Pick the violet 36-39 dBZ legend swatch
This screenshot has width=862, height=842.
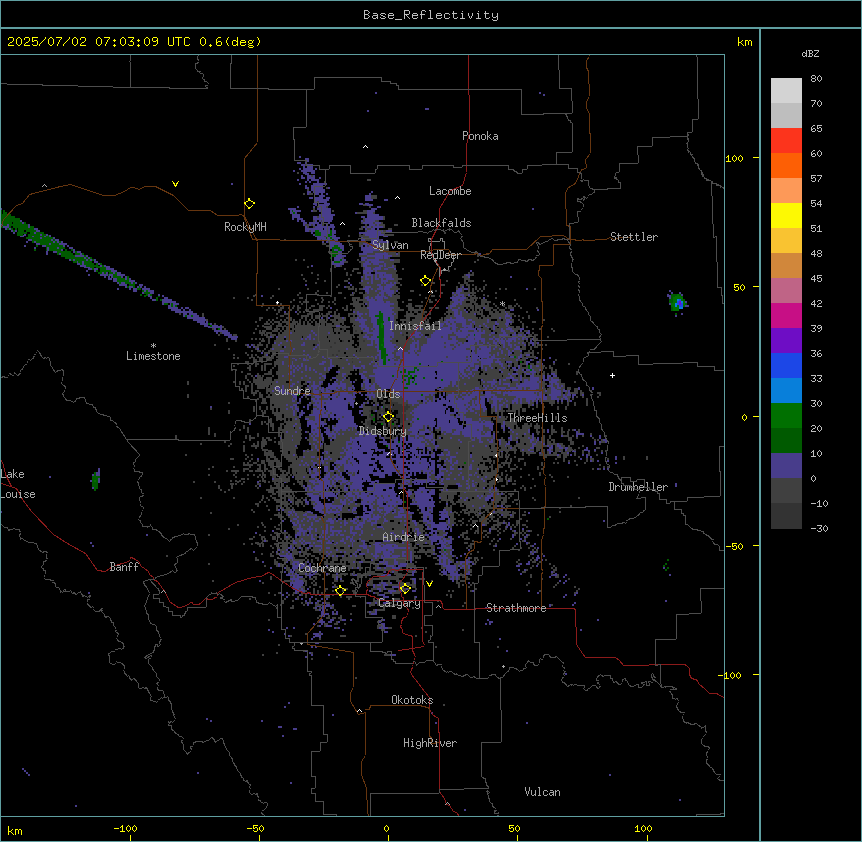[x=786, y=341]
